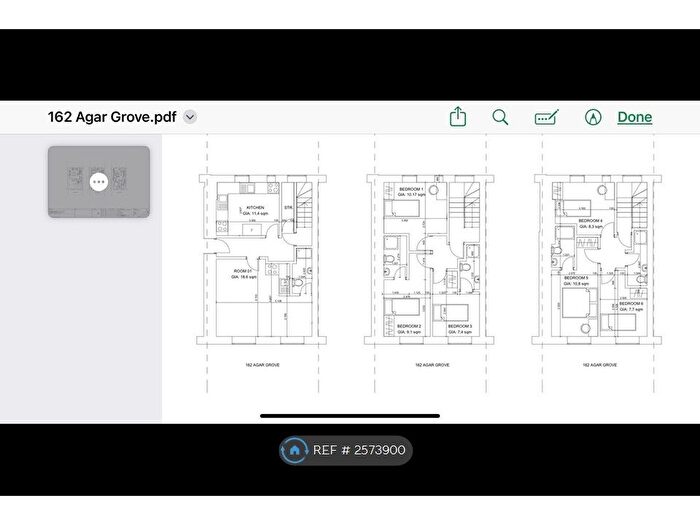Screen dimensions: 700x525
Task: Tap the ellipsis icon on page thumbnail
Action: 98,182
